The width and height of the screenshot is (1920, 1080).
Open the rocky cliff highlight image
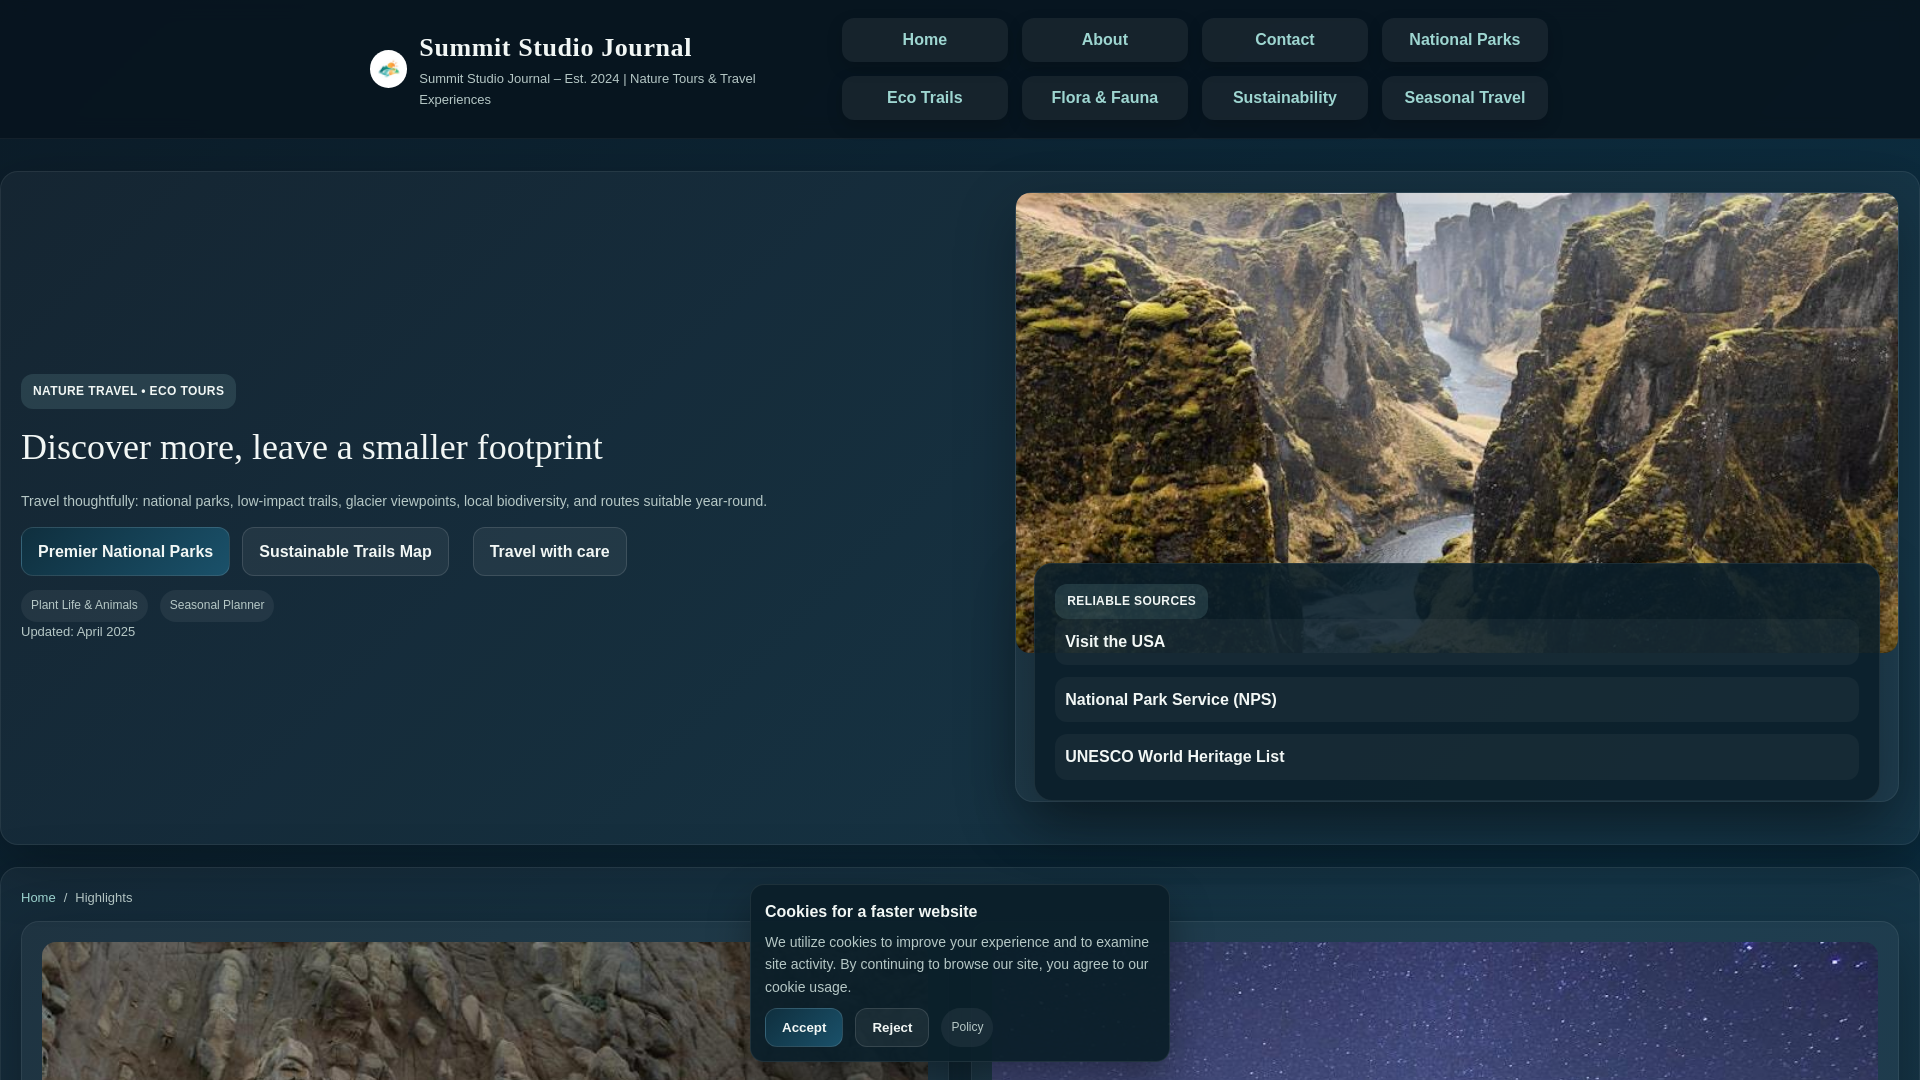[396, 1010]
